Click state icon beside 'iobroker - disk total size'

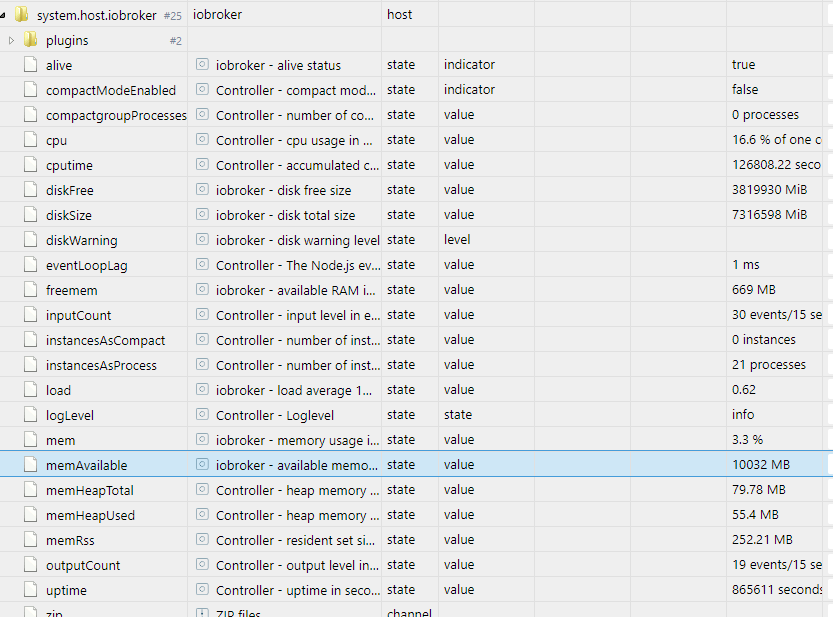click(x=202, y=214)
